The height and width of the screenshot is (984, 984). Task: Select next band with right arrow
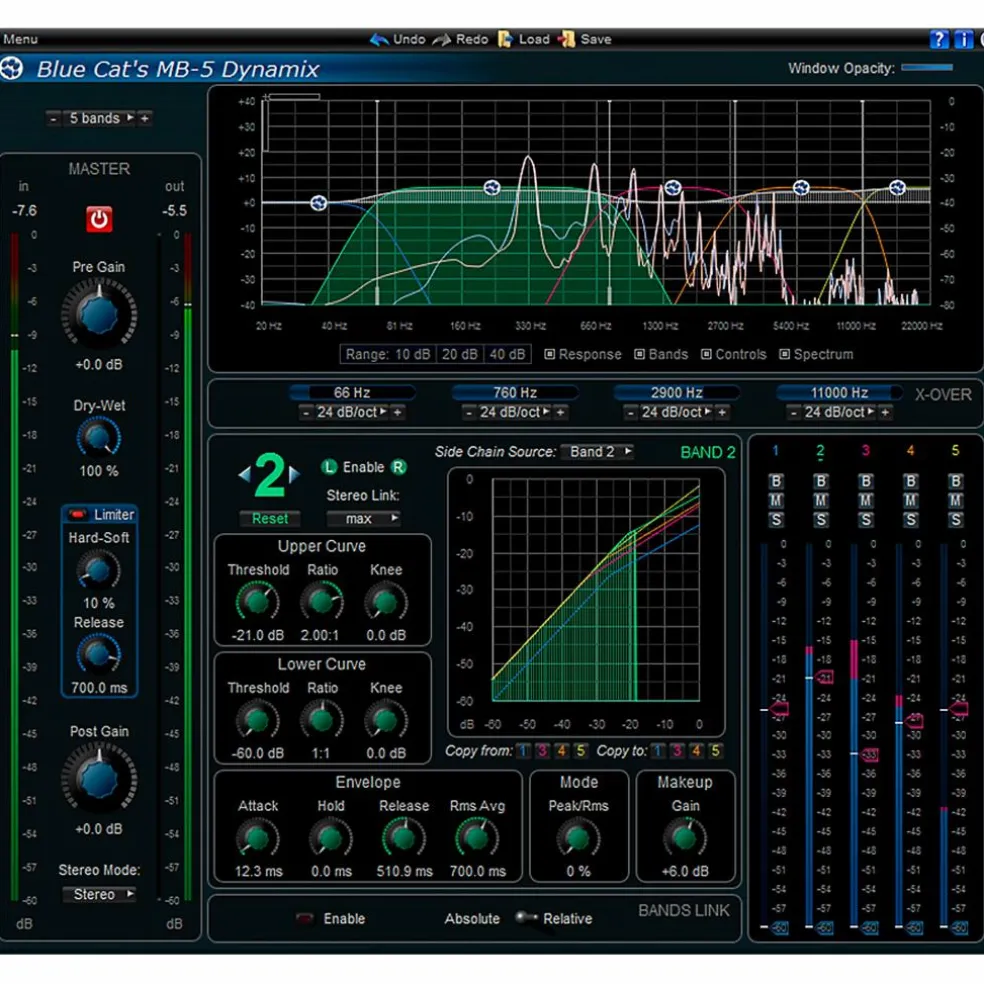tap(294, 475)
